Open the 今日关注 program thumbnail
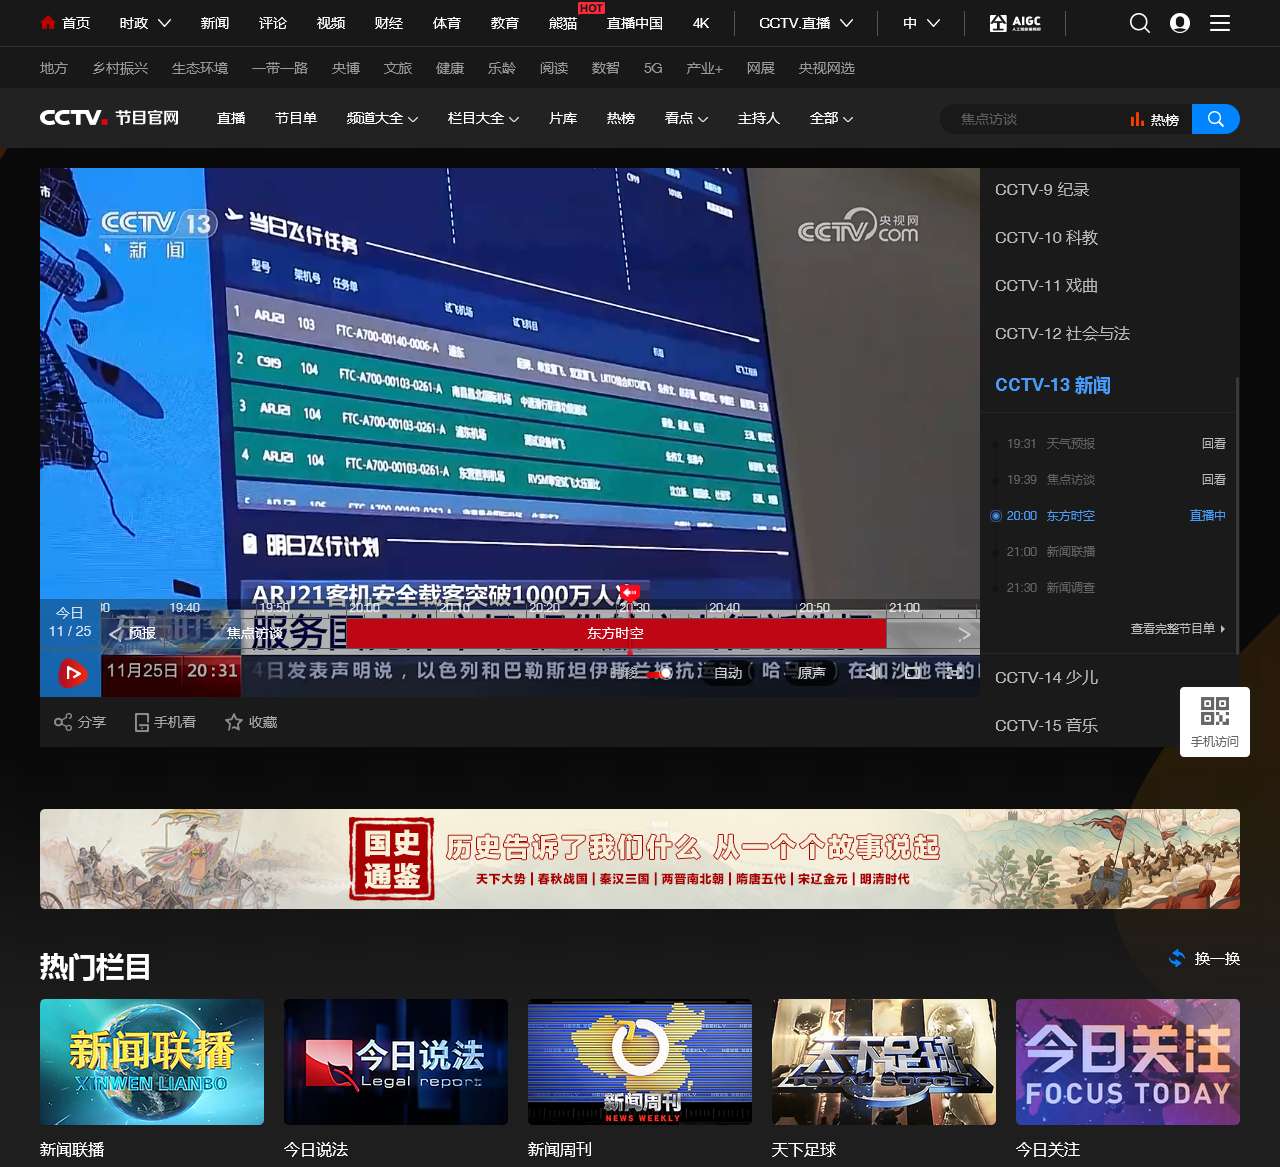The width and height of the screenshot is (1280, 1167). click(x=1128, y=1062)
